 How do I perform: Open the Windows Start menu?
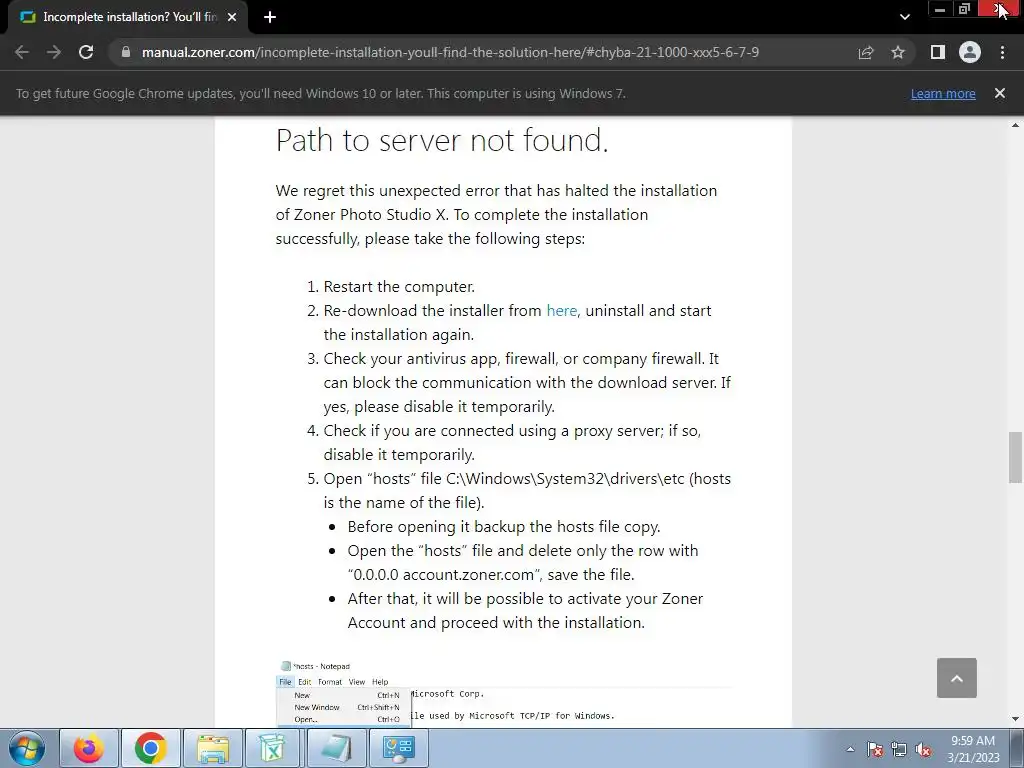coord(26,748)
